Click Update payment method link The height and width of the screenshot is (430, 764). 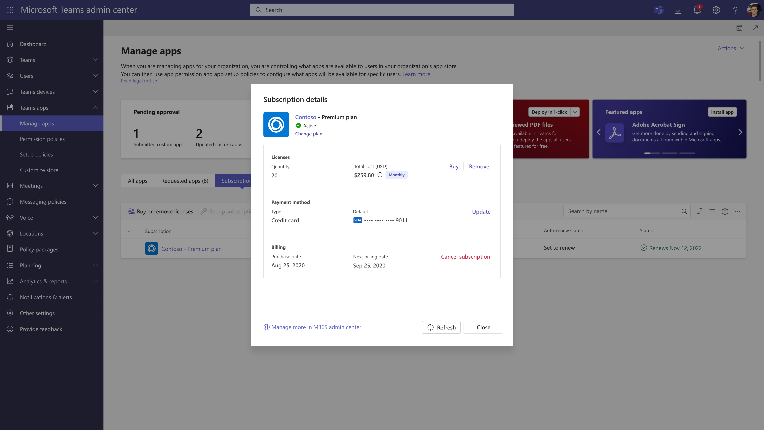pyautogui.click(x=481, y=212)
